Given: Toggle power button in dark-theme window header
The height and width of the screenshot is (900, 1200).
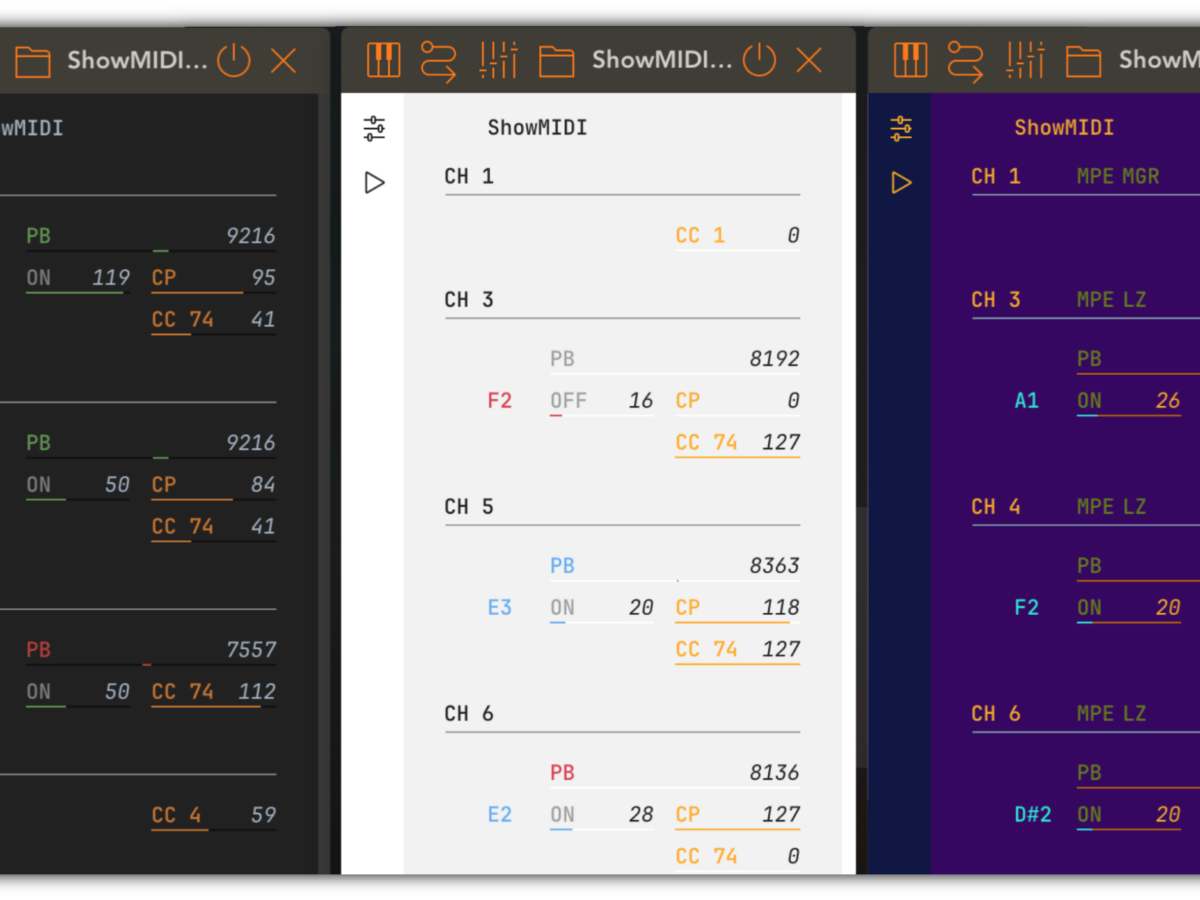Looking at the screenshot, I should coord(234,60).
